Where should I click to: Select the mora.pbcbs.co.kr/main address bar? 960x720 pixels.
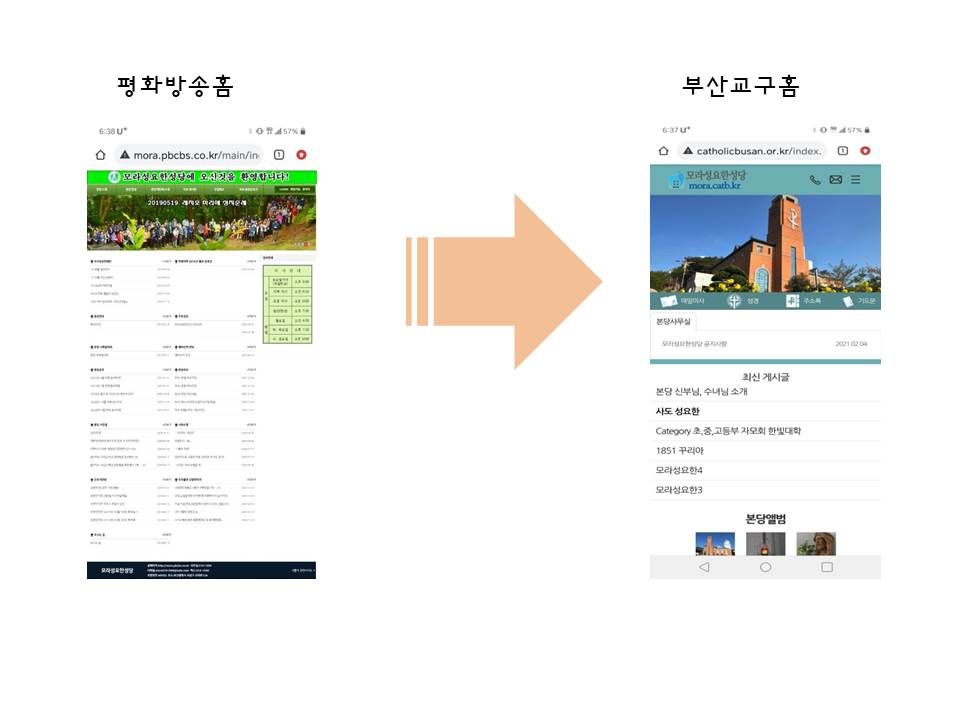click(x=189, y=155)
